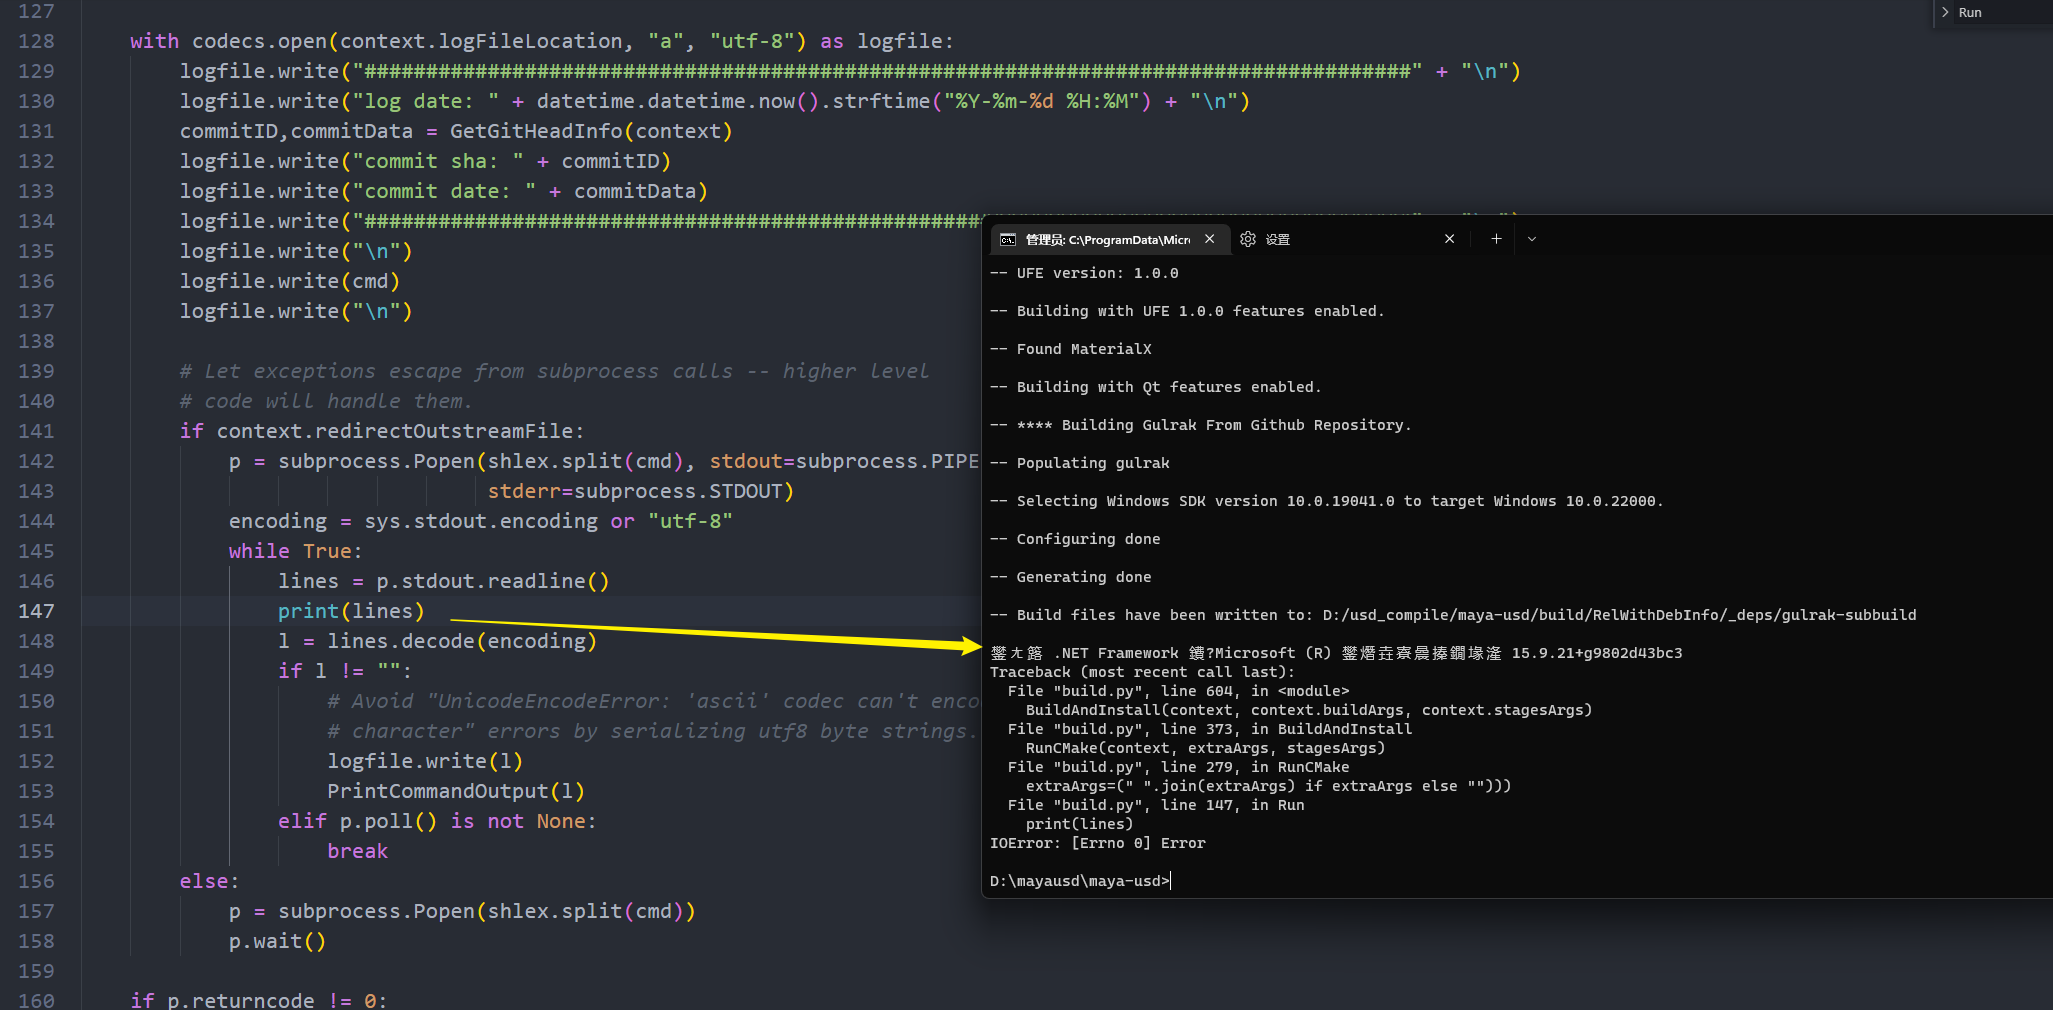Image resolution: width=2053 pixels, height=1010 pixels.
Task: Click "-- Building with Qt features enabled." line
Action: pos(1156,387)
